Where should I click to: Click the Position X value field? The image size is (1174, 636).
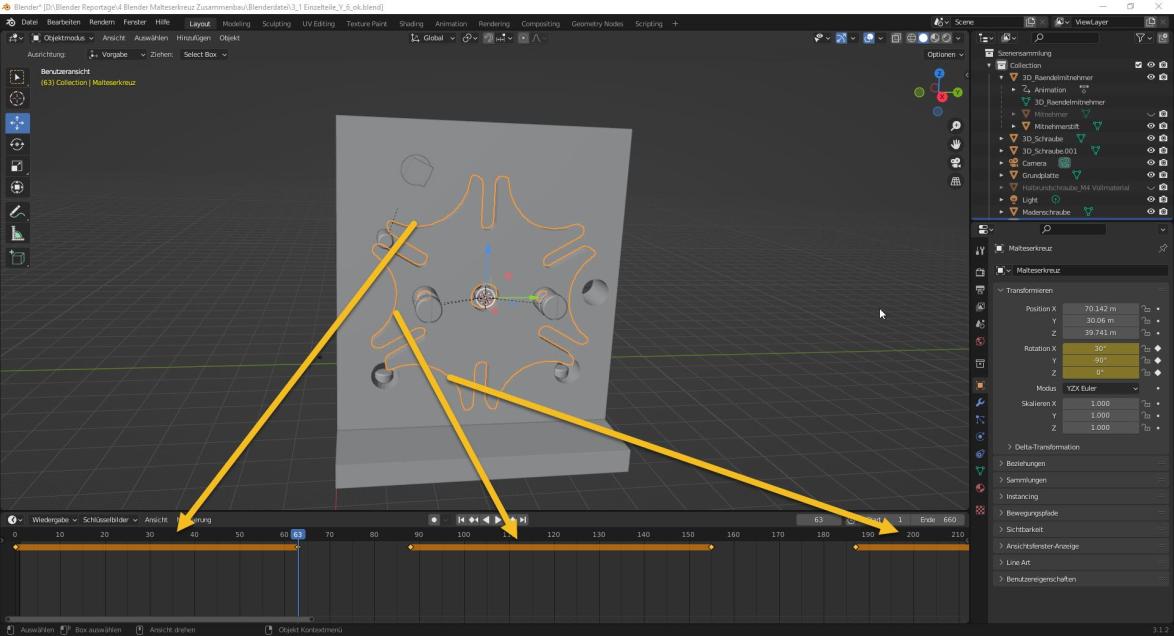[x=1100, y=309]
